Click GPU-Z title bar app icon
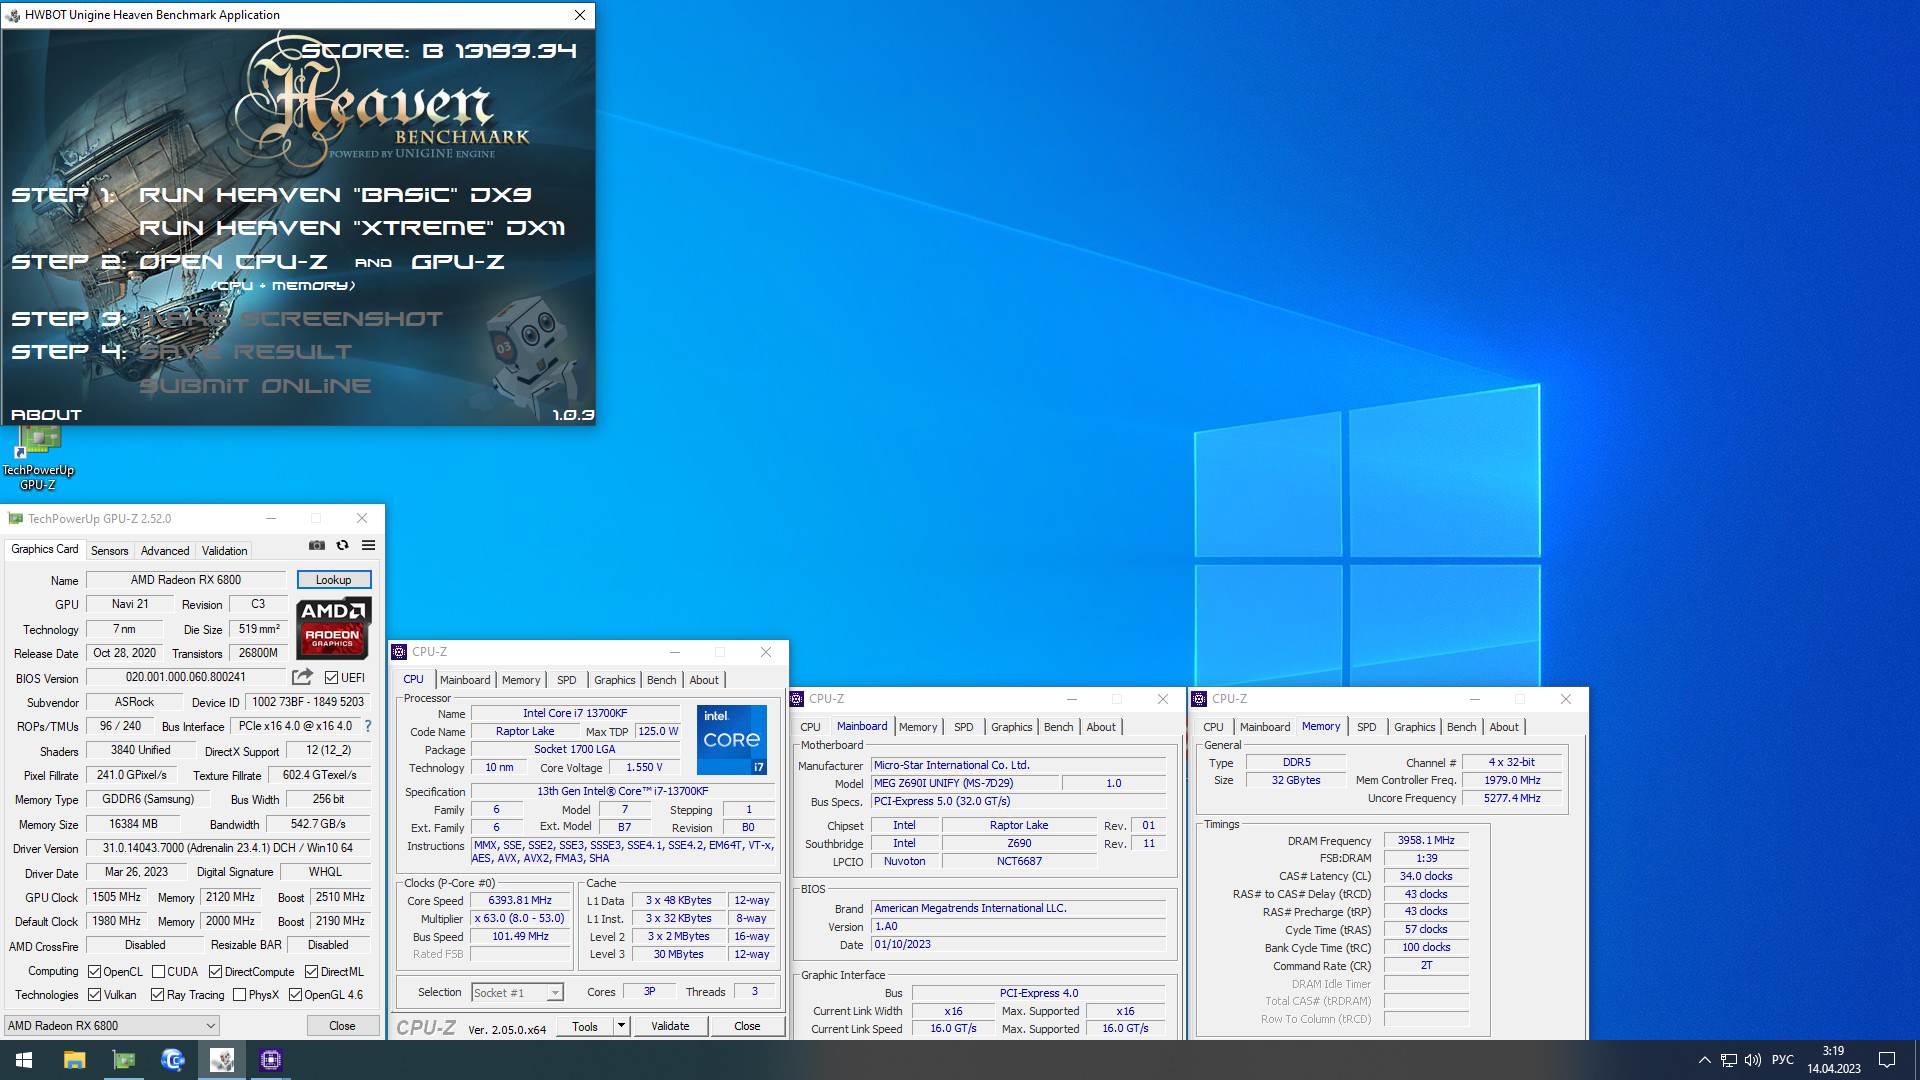 click(15, 518)
